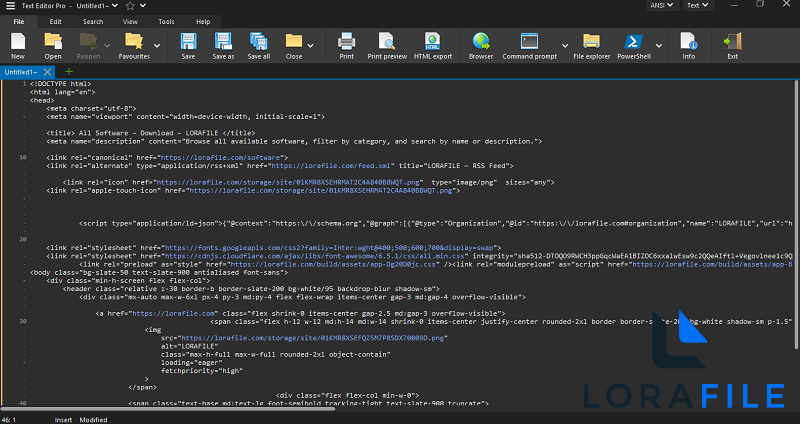Click the <meta charset="utf-8"> line
Image resolution: width=800 pixels, height=424 pixels.
91,109
